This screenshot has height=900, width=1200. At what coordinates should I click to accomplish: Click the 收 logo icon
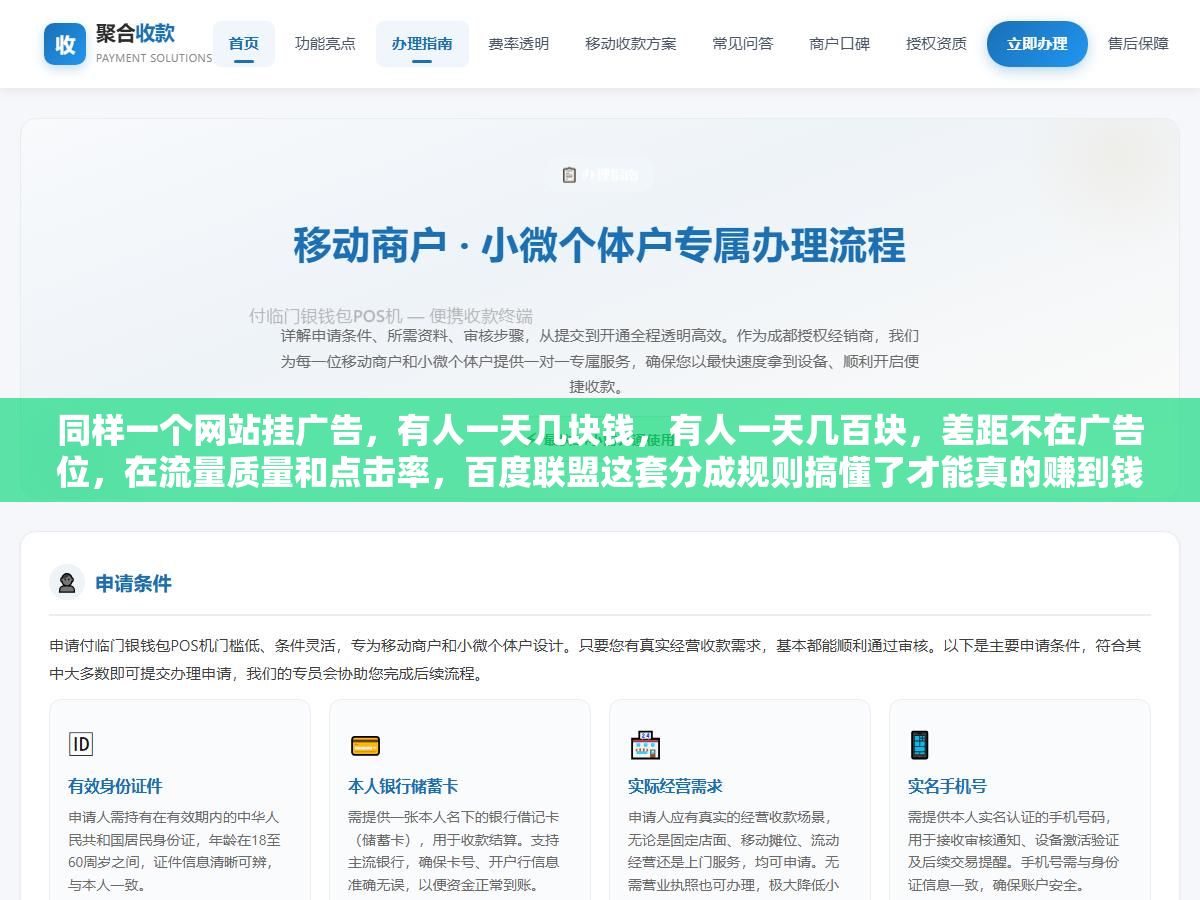65,44
